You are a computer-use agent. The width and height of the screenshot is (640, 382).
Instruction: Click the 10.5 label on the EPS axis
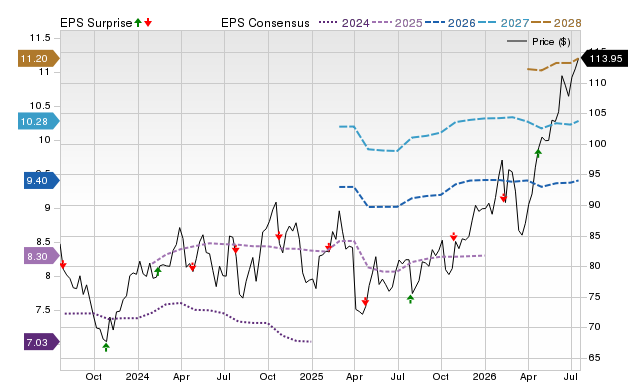pos(40,106)
